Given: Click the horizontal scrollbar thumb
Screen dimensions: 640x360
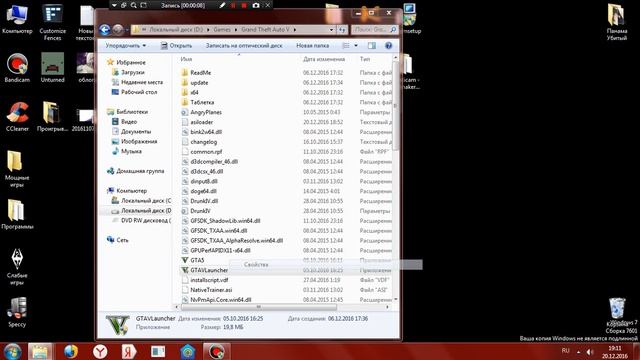Looking at the screenshot, I should tap(259, 307).
